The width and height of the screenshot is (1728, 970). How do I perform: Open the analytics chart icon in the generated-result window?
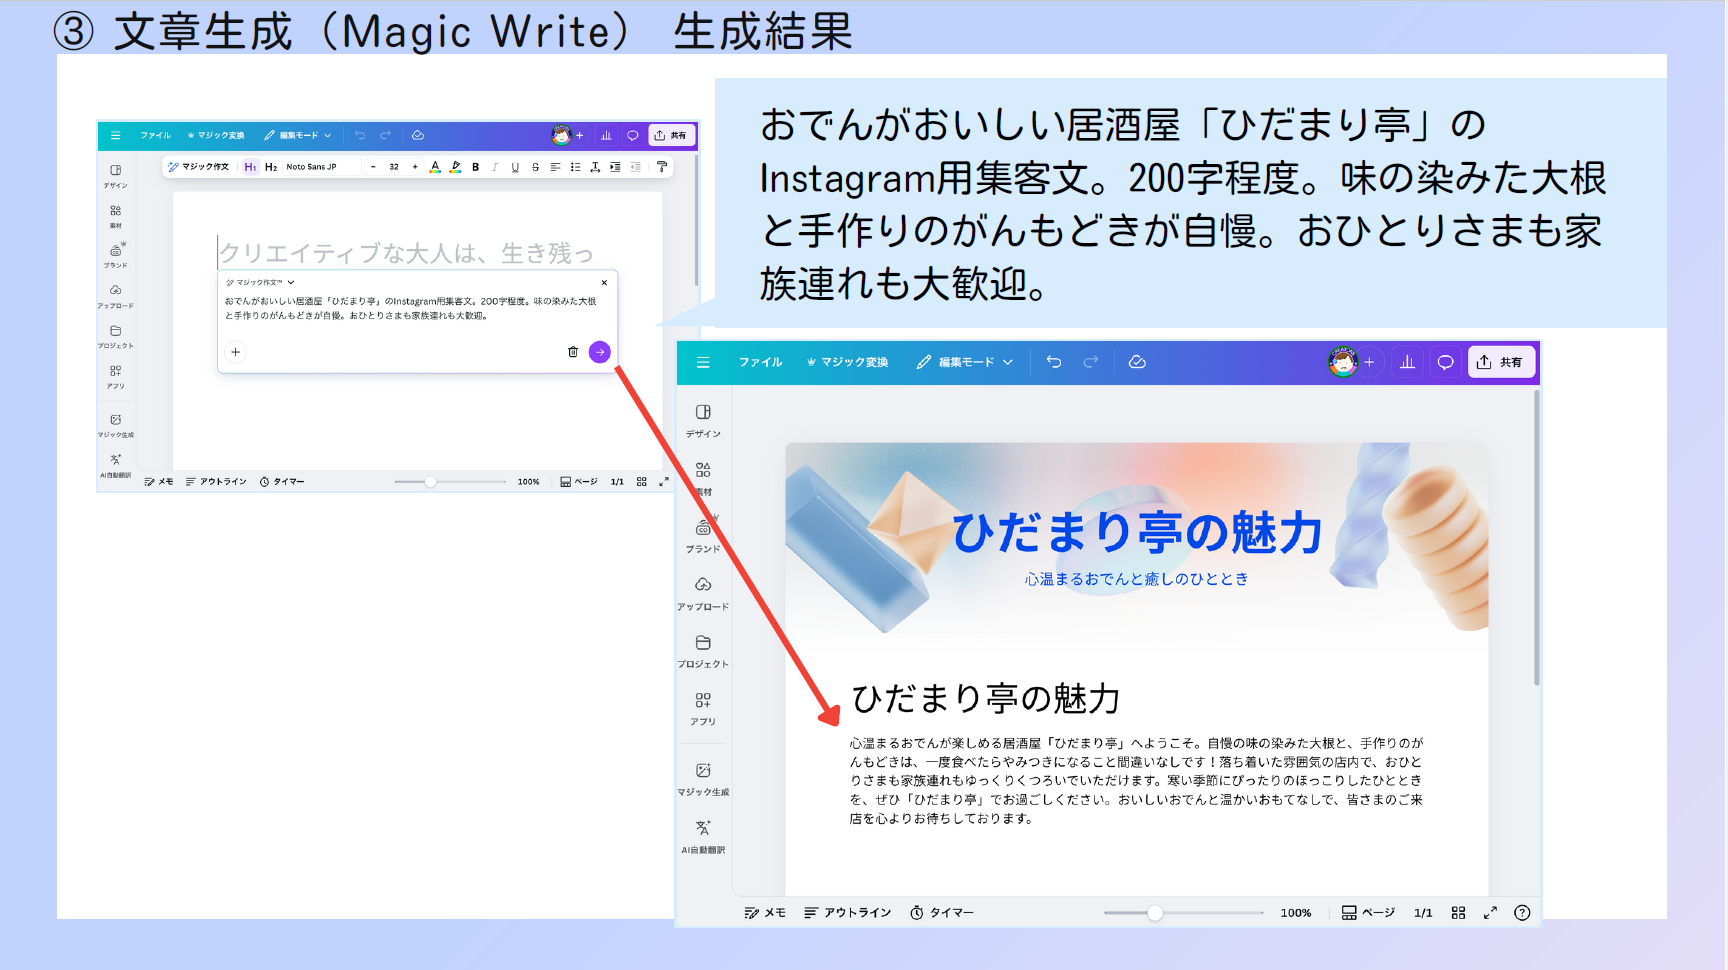[x=1407, y=362]
